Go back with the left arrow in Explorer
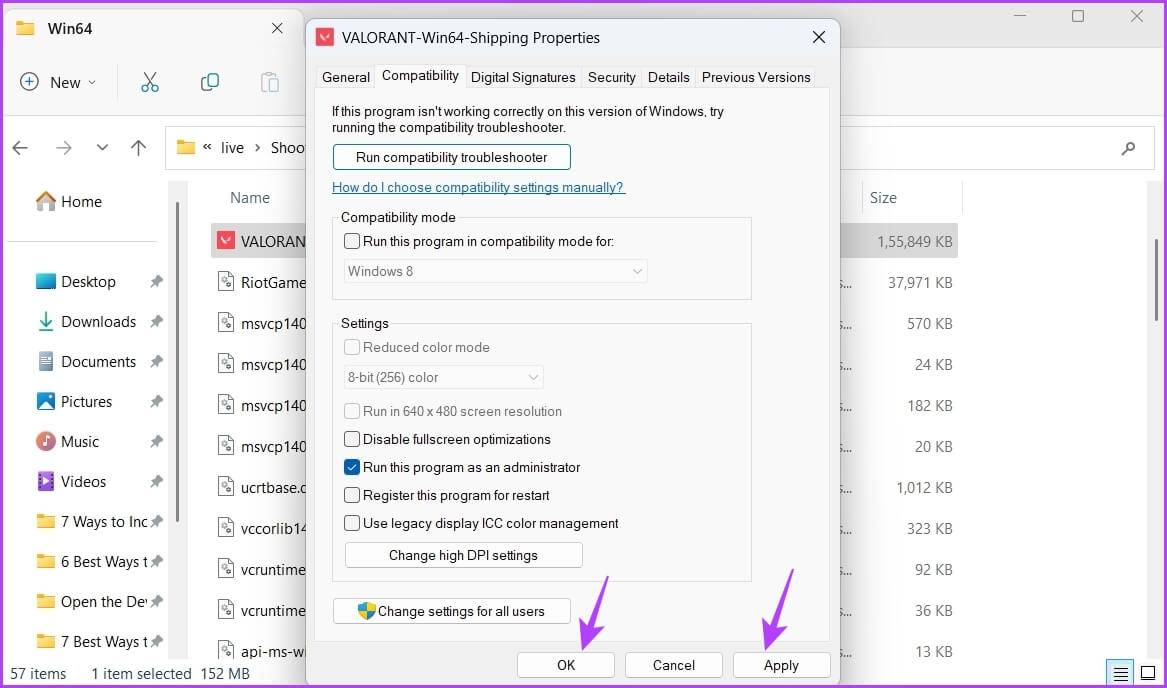The height and width of the screenshot is (688, 1167). (20, 147)
